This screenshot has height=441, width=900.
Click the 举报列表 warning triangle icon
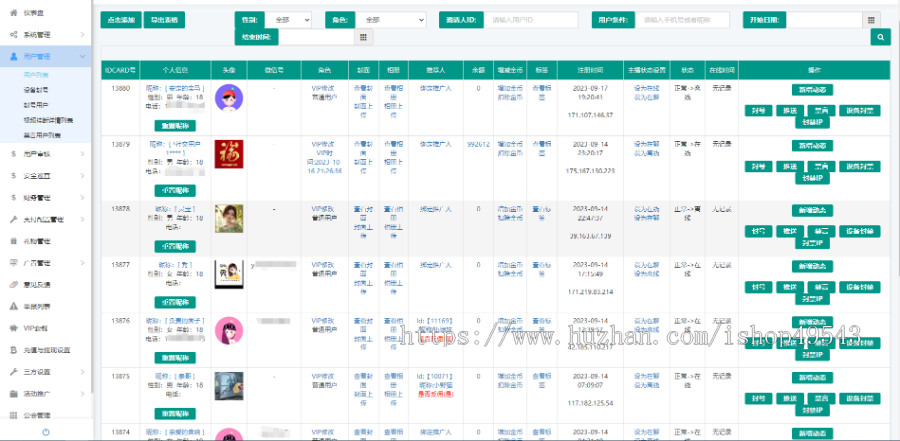[13, 307]
